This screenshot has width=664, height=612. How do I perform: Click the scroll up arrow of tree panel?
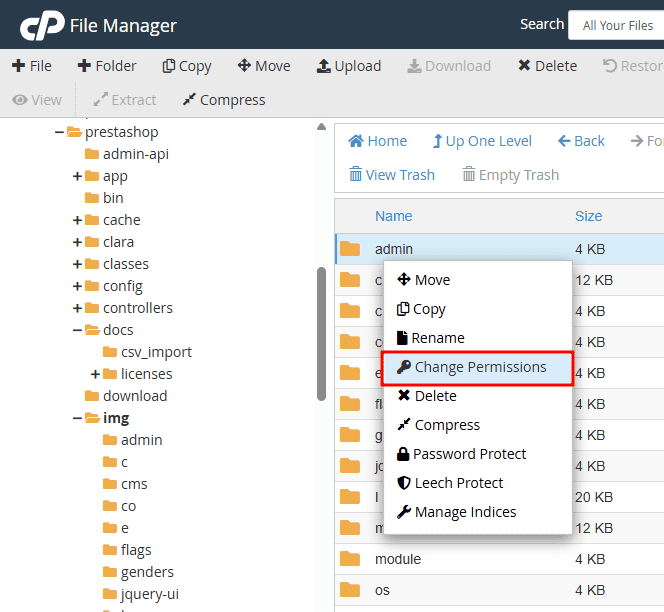point(321,127)
